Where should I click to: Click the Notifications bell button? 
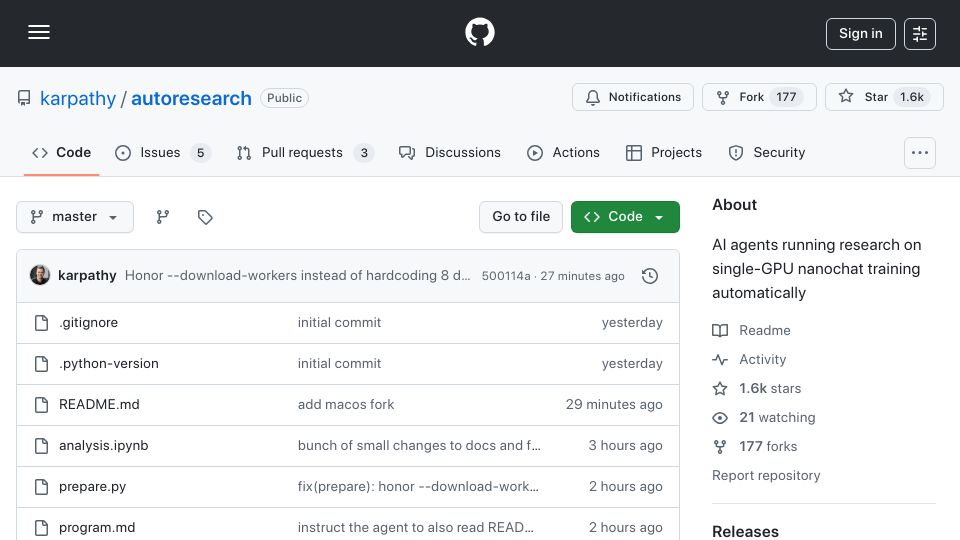point(632,97)
